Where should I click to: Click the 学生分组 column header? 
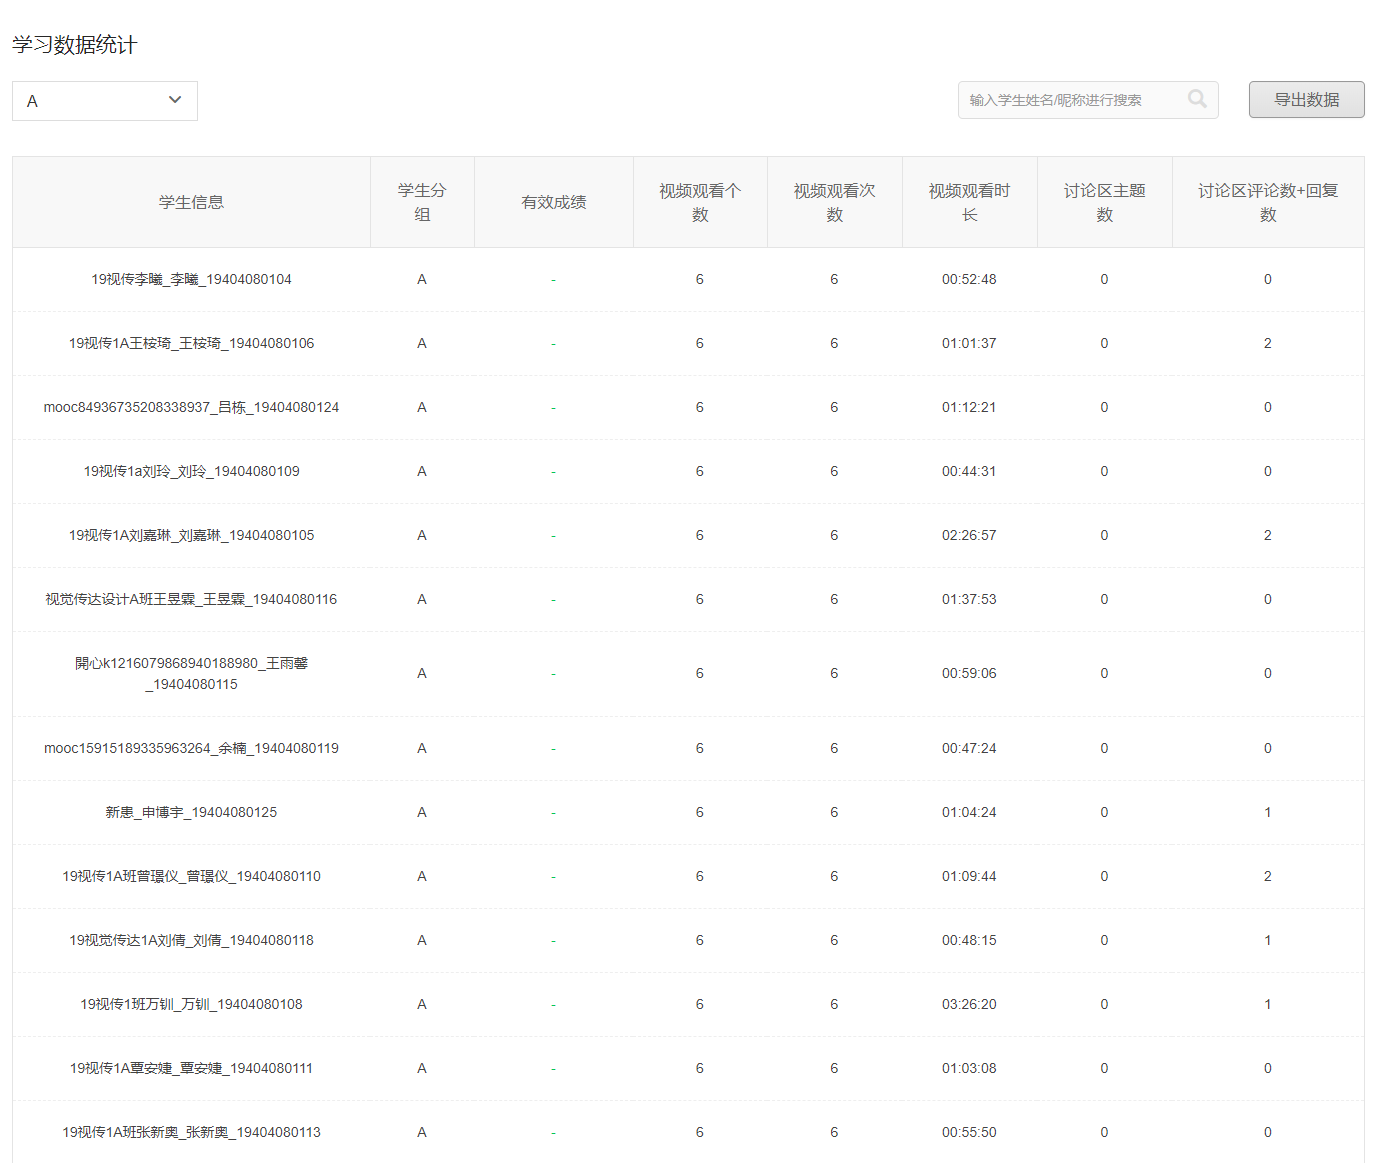(x=422, y=202)
